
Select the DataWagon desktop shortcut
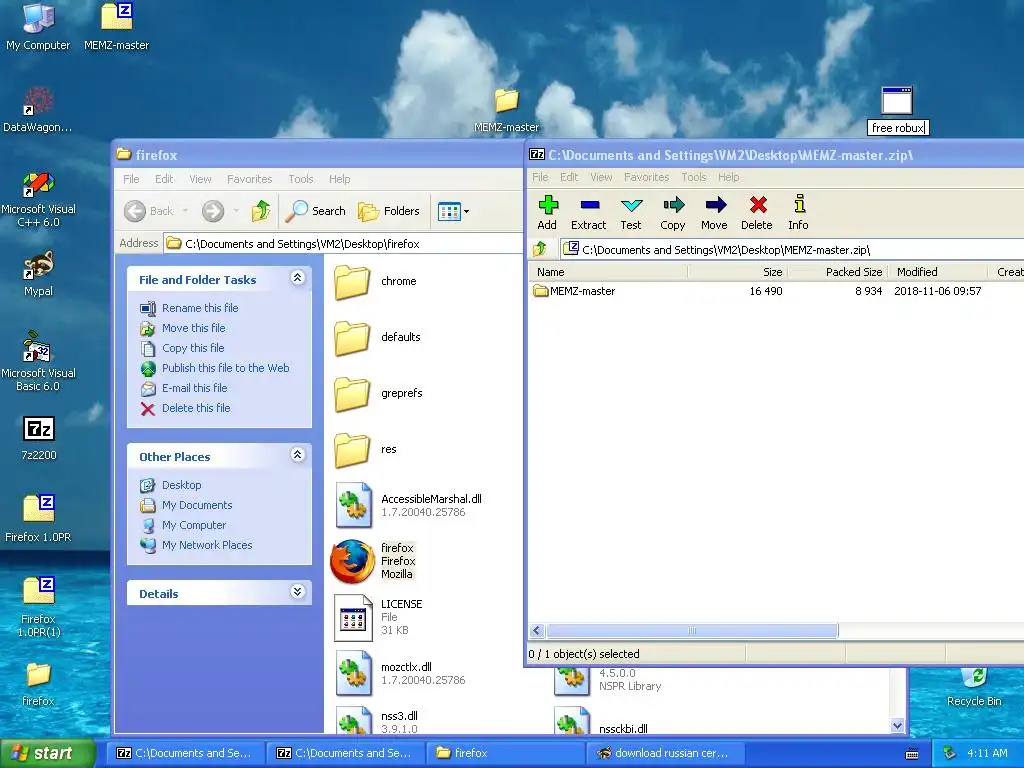coord(38,108)
